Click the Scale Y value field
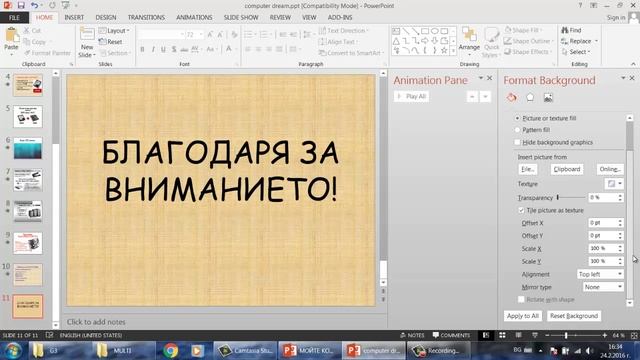The width and height of the screenshot is (640, 360). coord(602,261)
